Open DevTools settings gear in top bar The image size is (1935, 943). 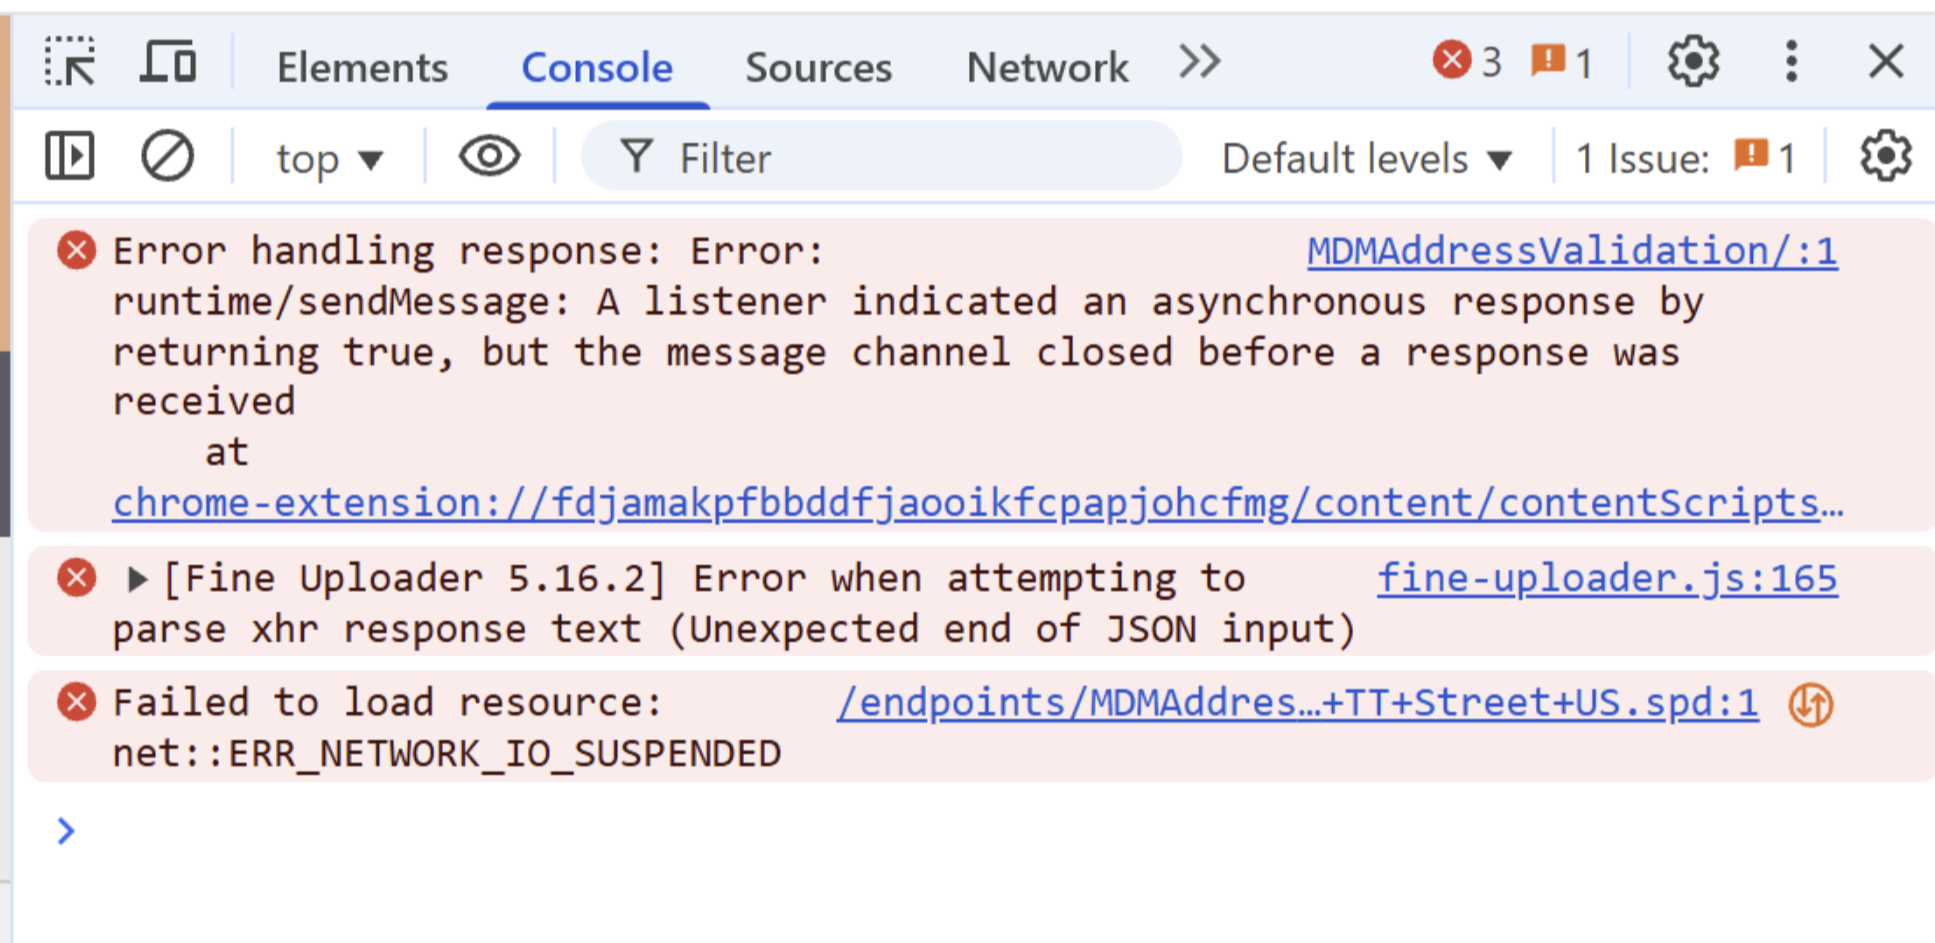click(x=1692, y=62)
